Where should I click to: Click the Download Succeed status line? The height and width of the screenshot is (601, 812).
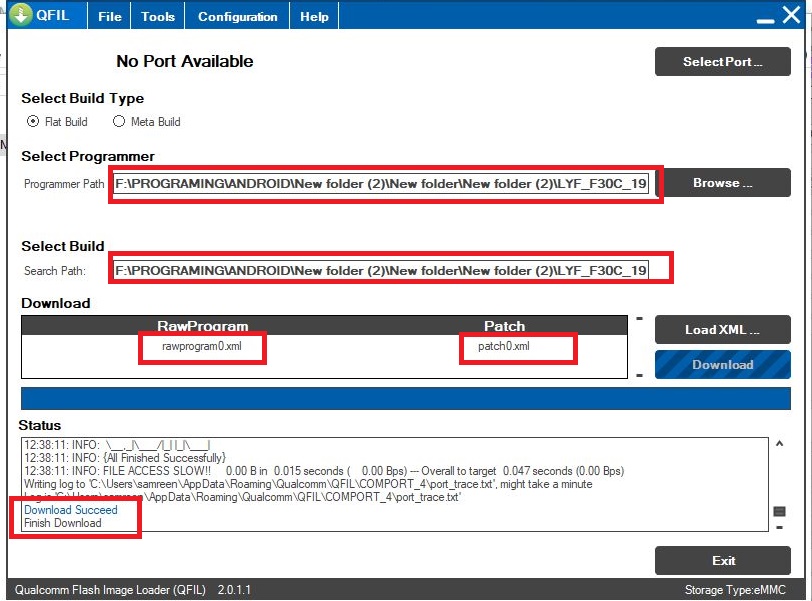point(71,510)
